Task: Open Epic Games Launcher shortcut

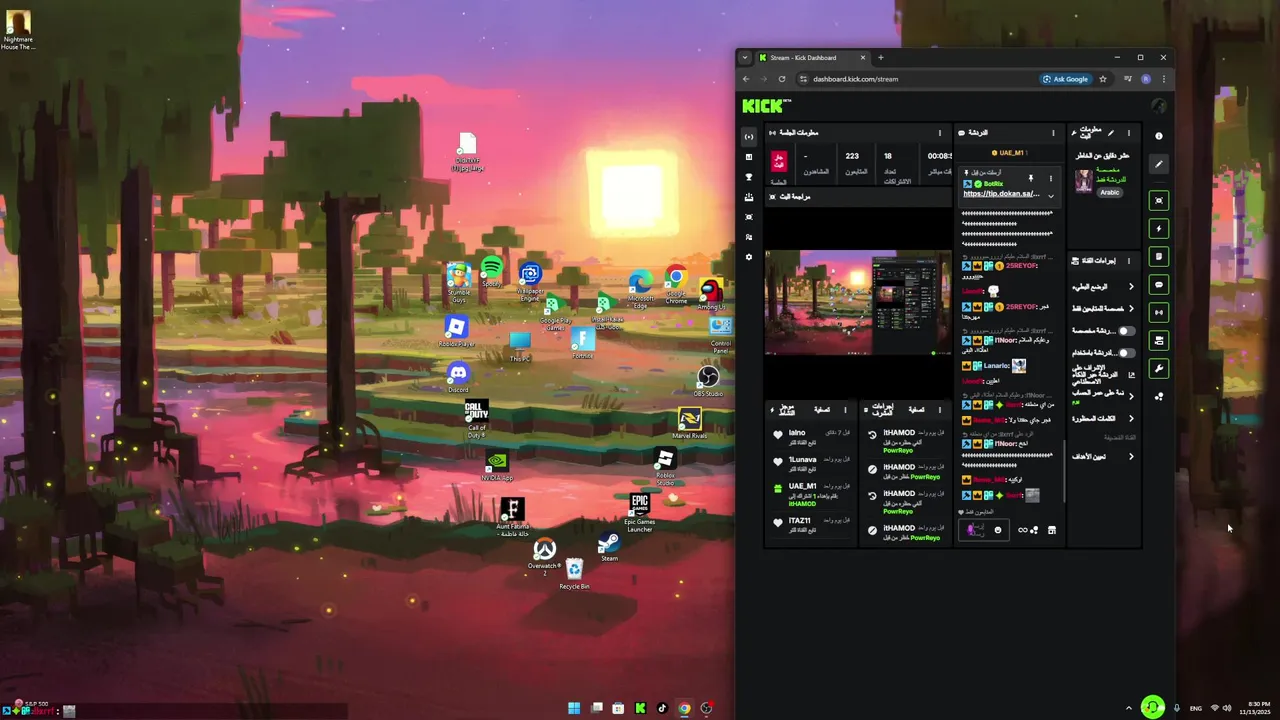Action: (x=640, y=512)
